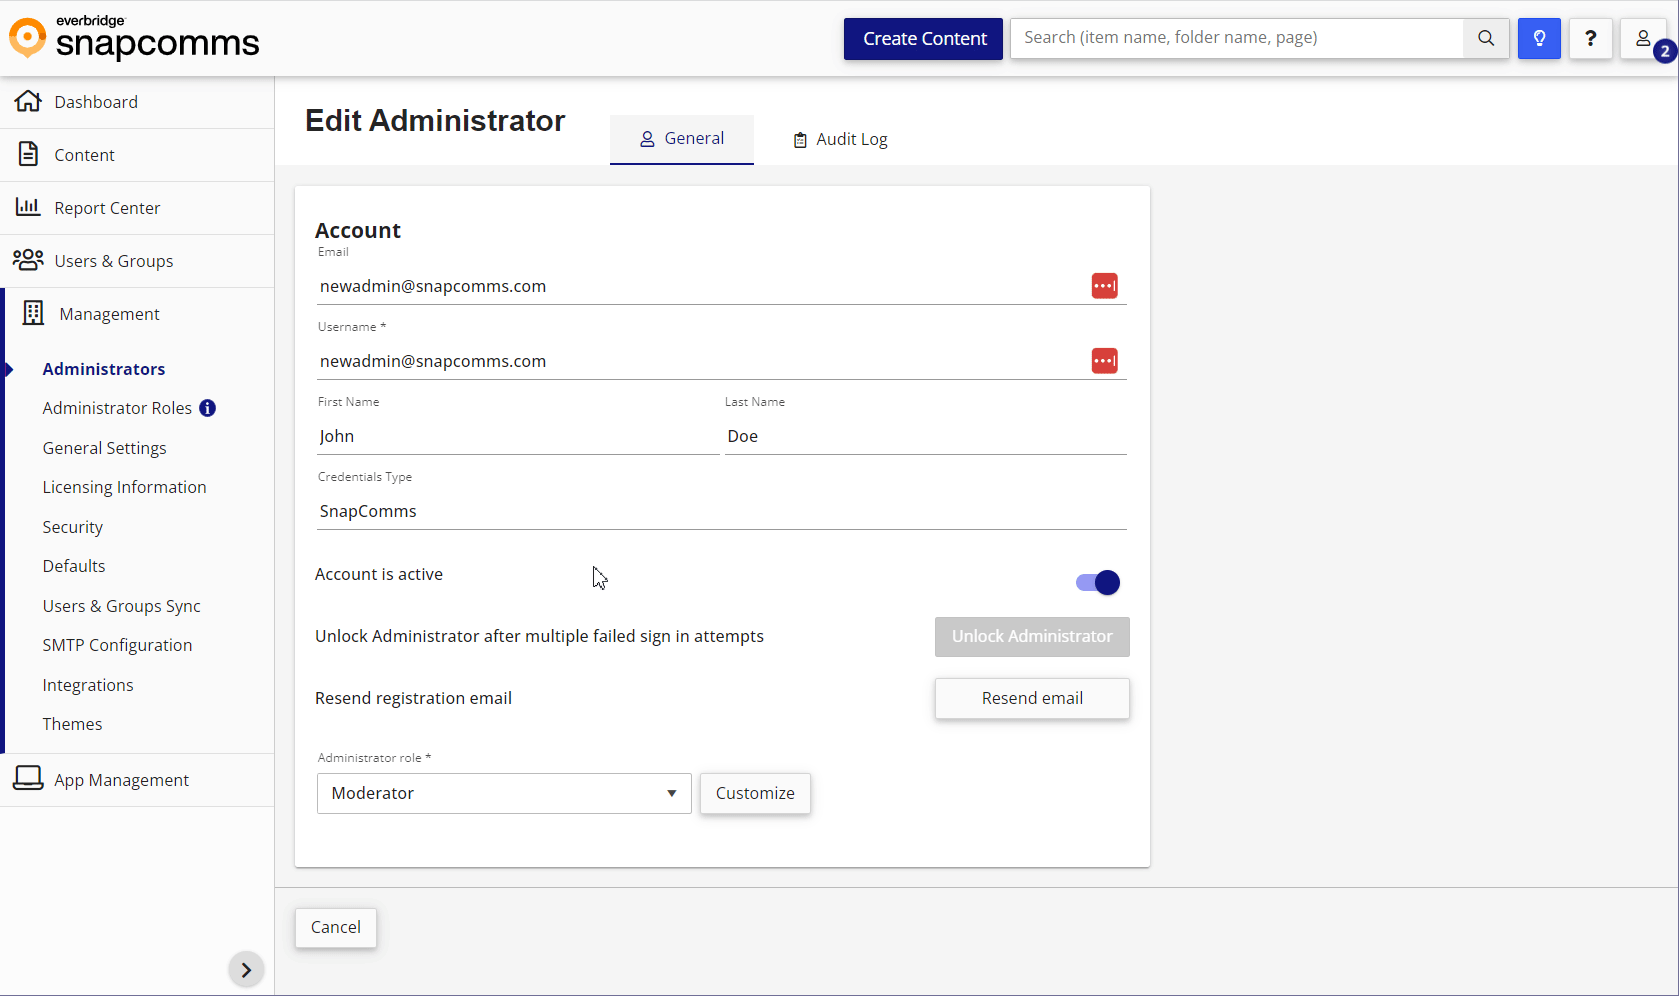The height and width of the screenshot is (996, 1679).
Task: Click the Credentials Type field
Action: pyautogui.click(x=722, y=511)
